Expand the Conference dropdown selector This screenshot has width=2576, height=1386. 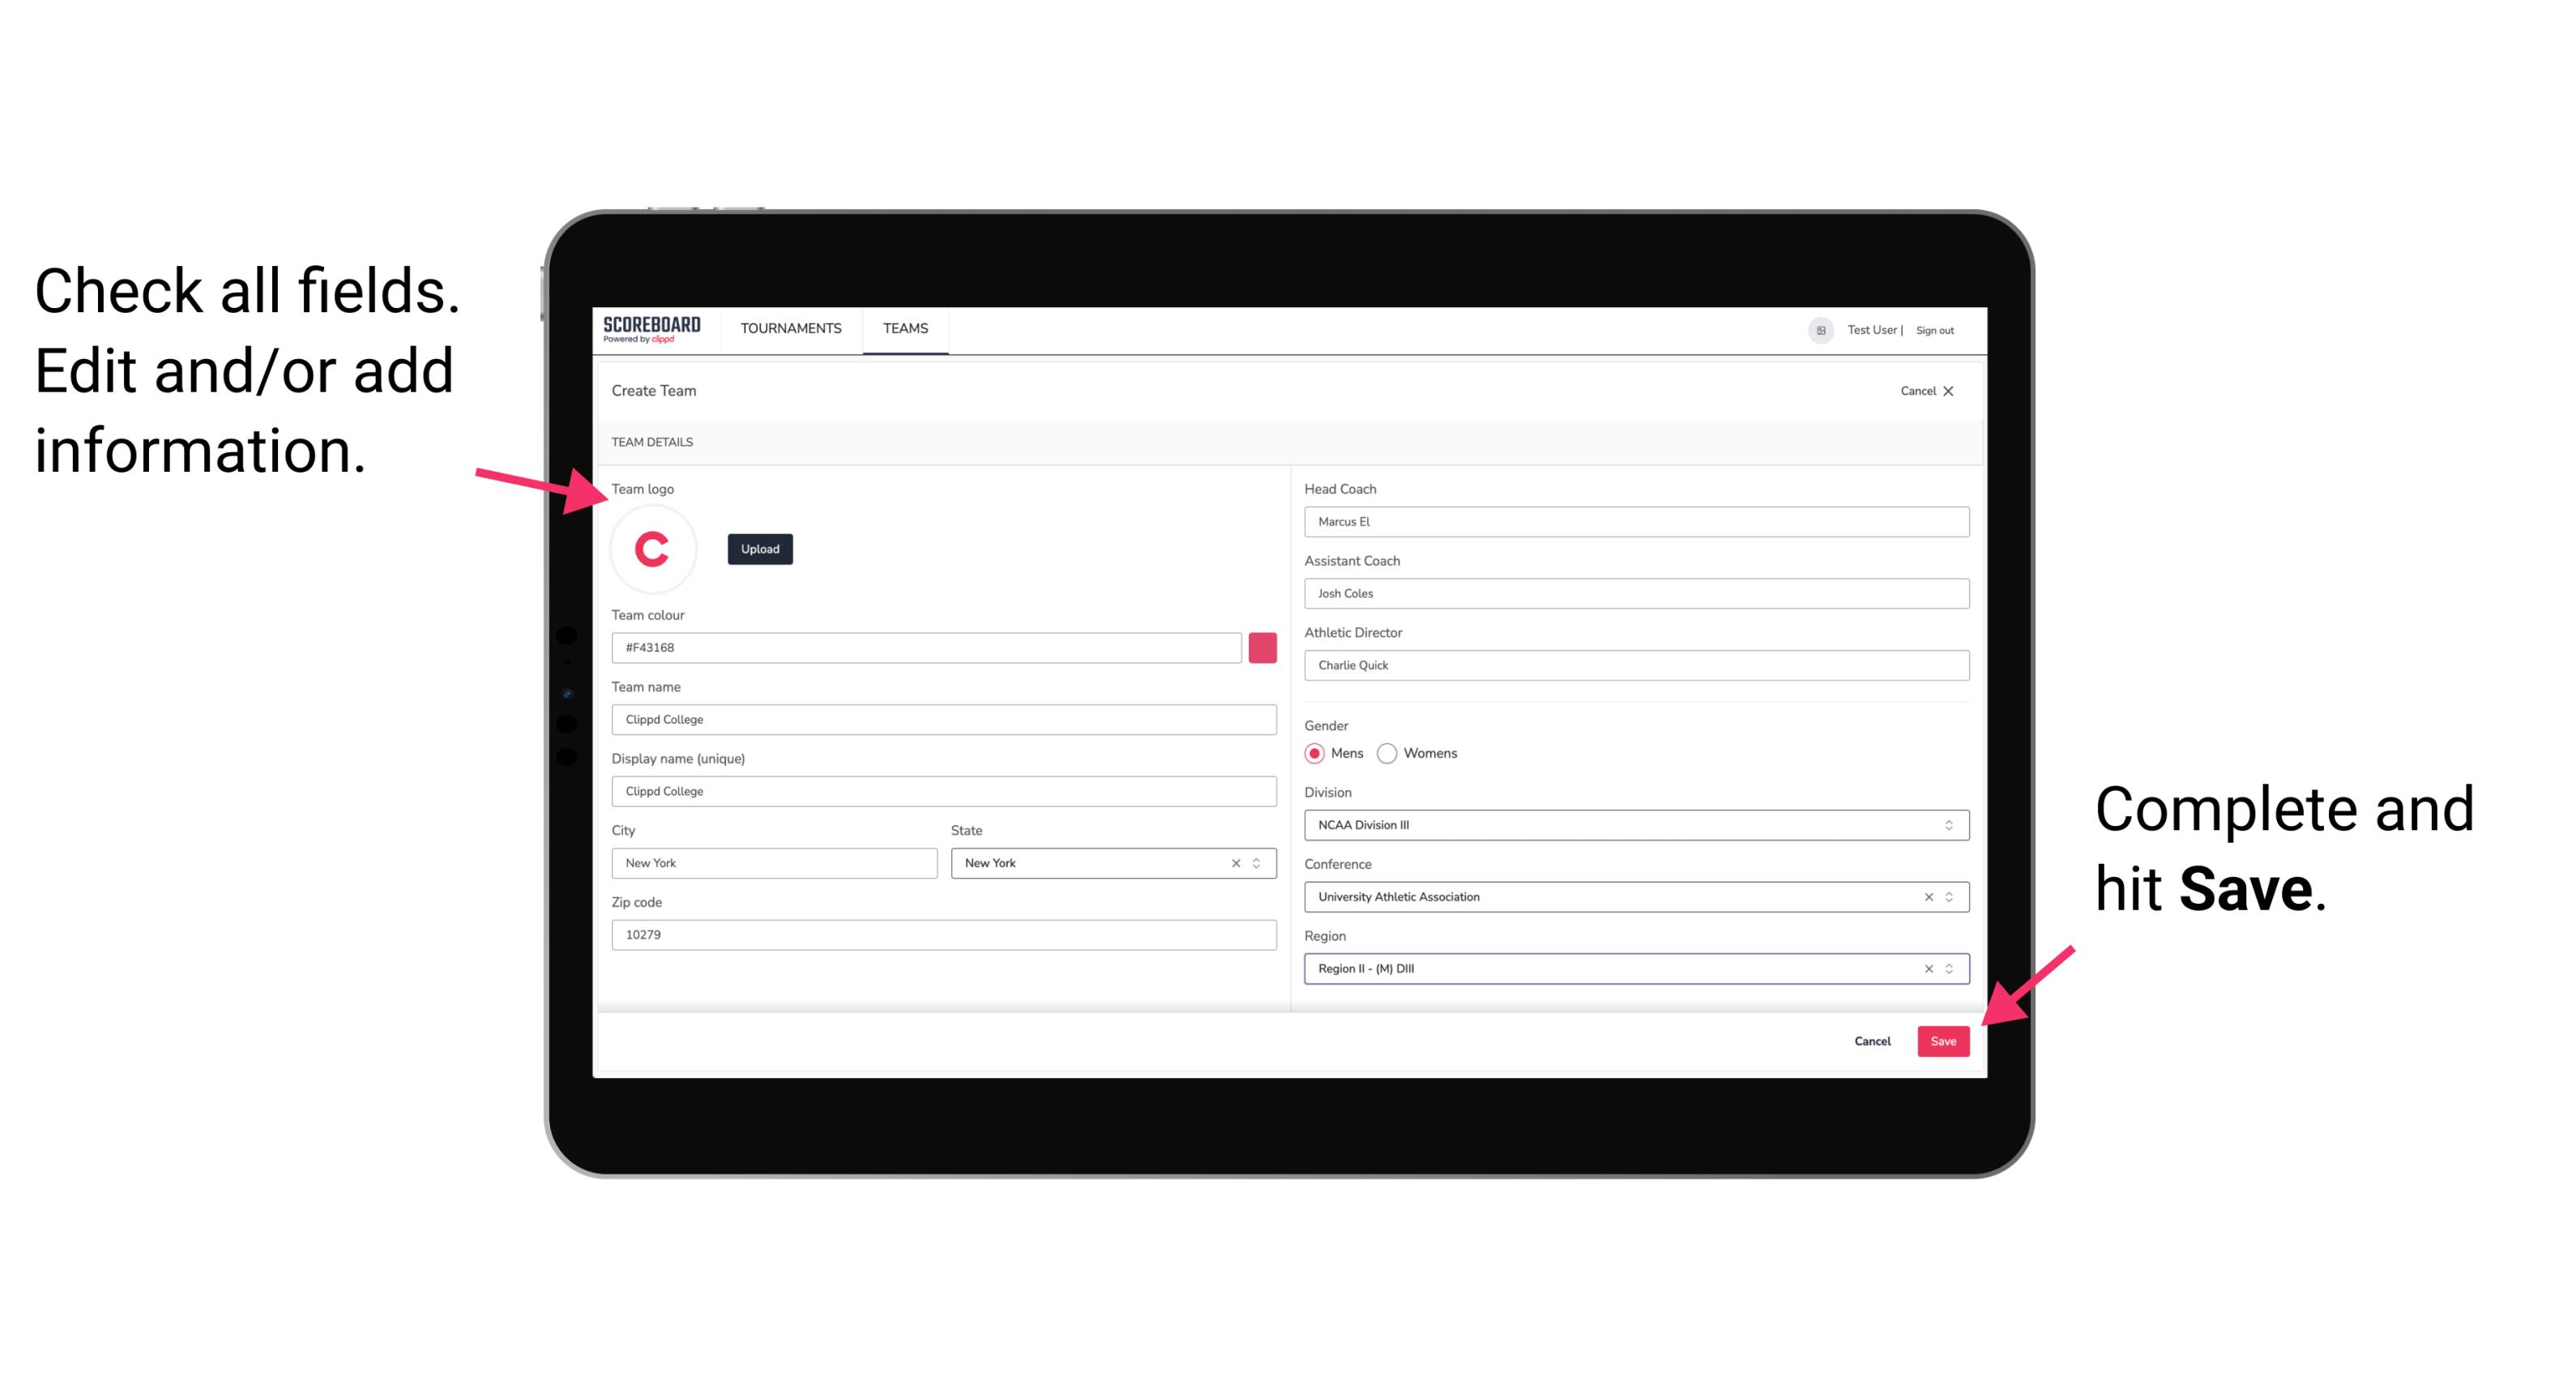point(1951,896)
